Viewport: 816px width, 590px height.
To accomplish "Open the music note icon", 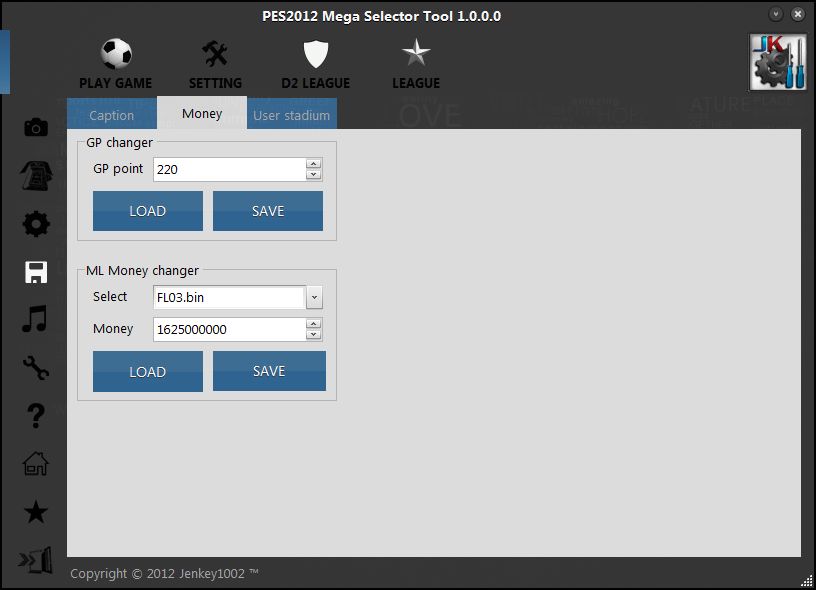I will 36,320.
